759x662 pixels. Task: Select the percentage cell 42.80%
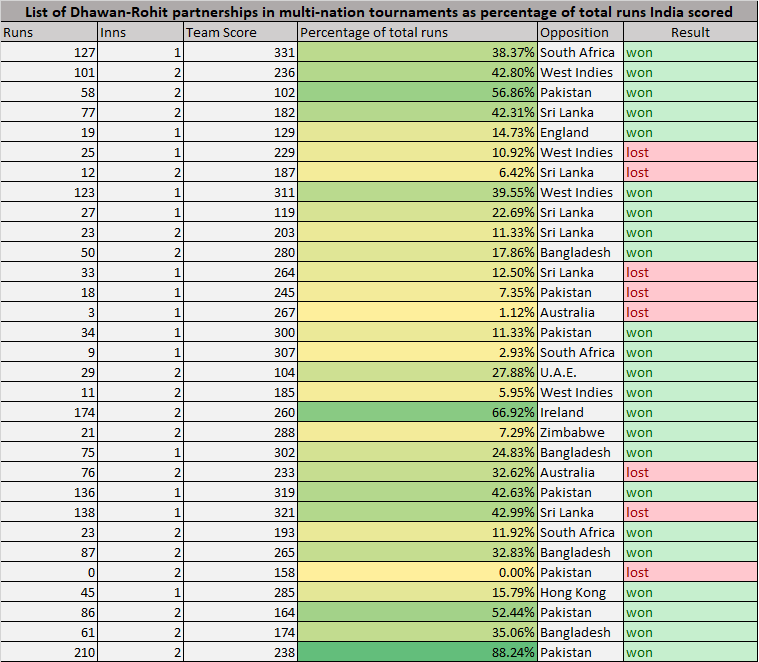tap(417, 72)
